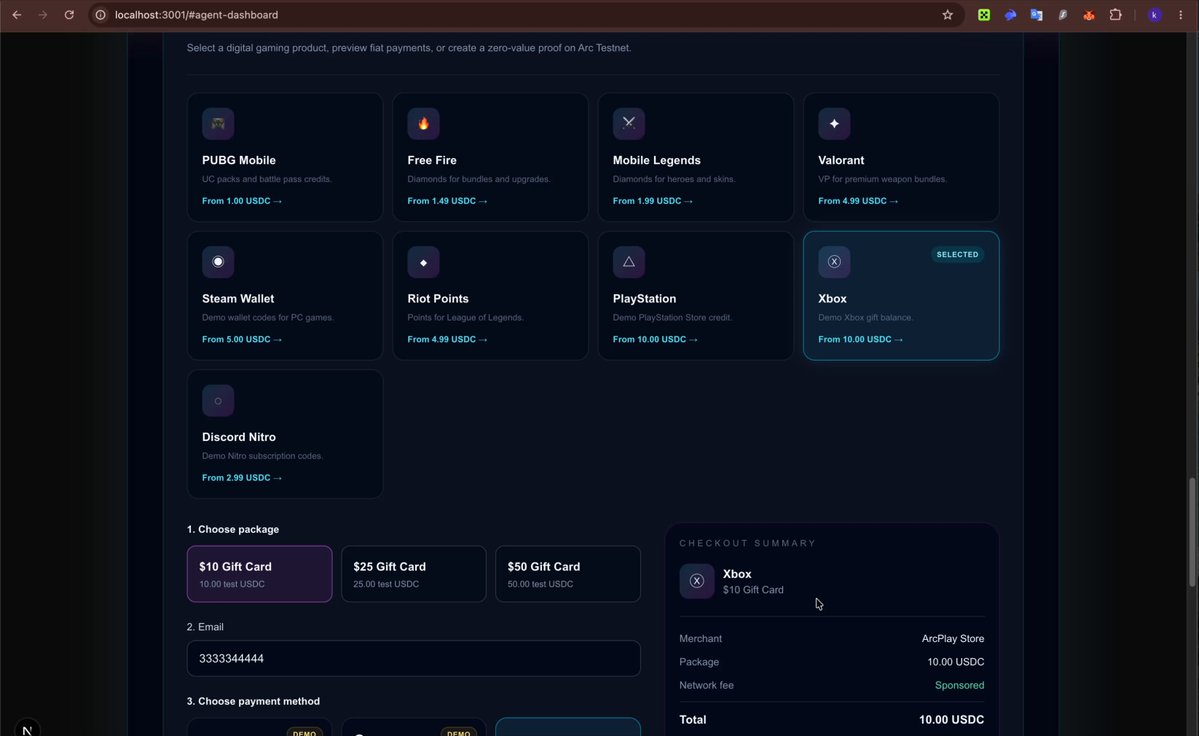The width and height of the screenshot is (1199, 736).
Task: Open Mobile Legends From 1.99 USDC link
Action: 652,201
